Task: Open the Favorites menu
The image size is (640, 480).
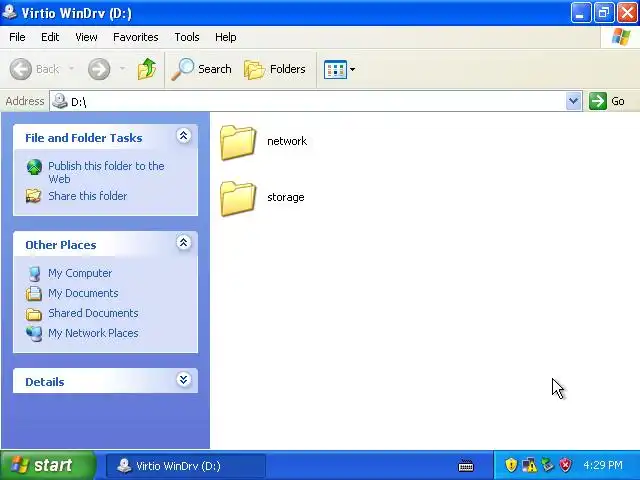Action: [x=136, y=37]
